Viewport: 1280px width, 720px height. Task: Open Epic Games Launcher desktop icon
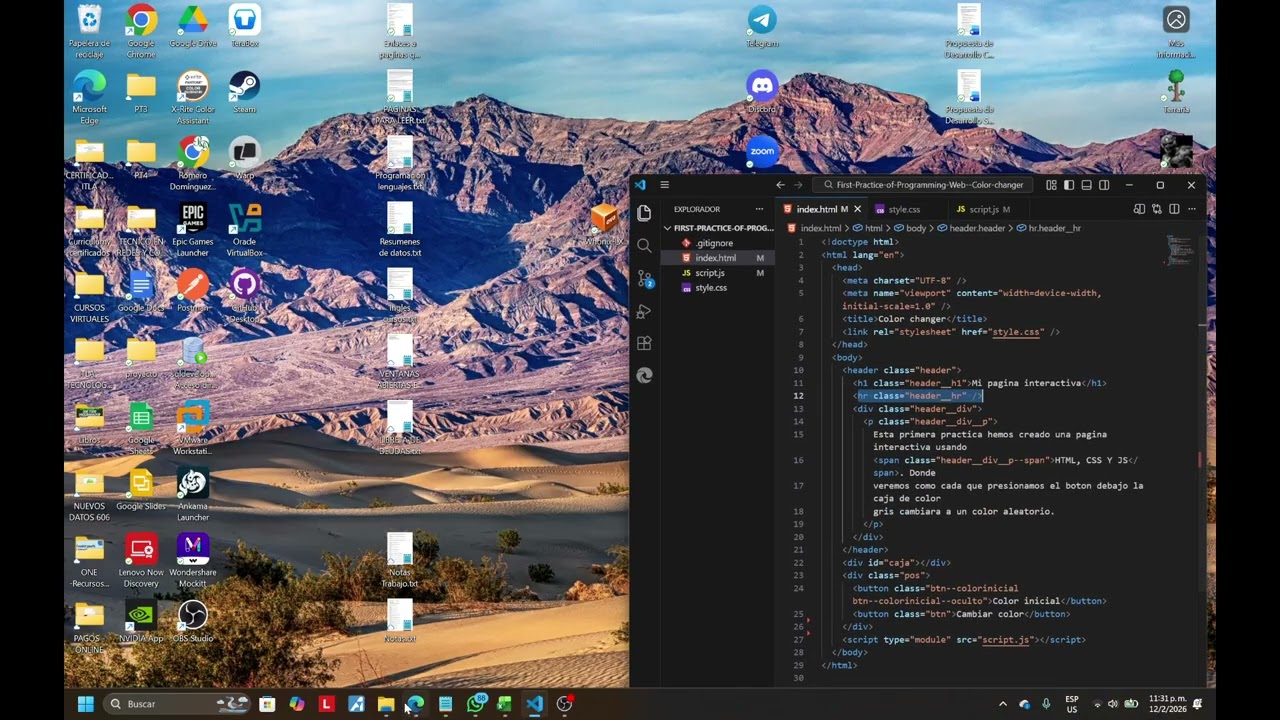(193, 230)
